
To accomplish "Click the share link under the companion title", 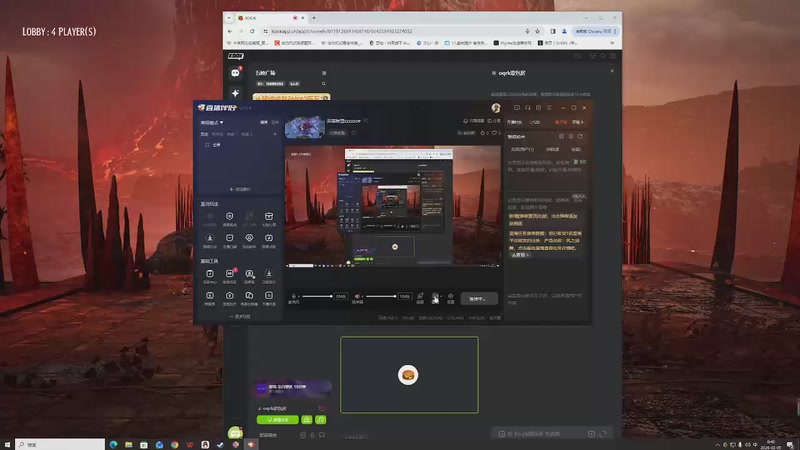I will point(494,121).
